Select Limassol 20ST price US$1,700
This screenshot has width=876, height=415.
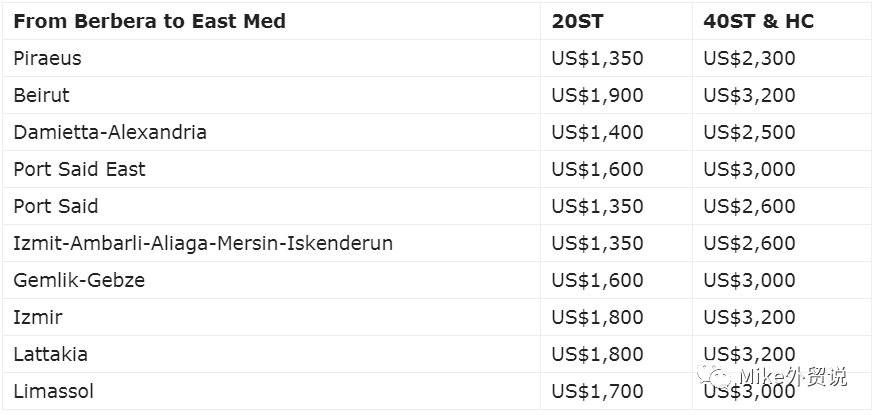pos(597,391)
